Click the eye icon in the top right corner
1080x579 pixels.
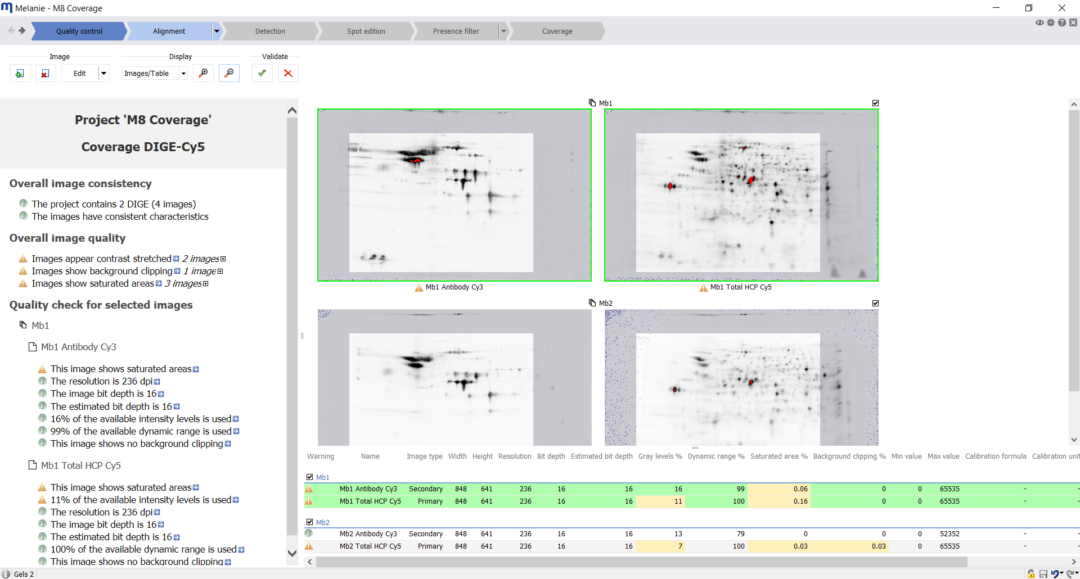point(1040,22)
